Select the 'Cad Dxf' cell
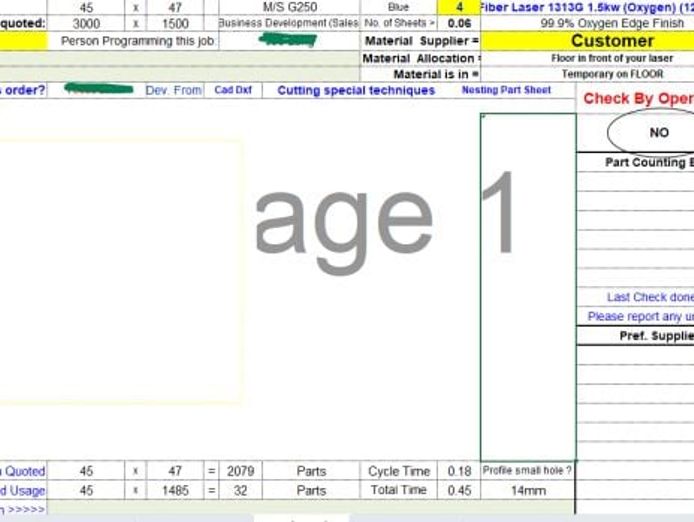Screen dimensions: 694x522 point(233,91)
